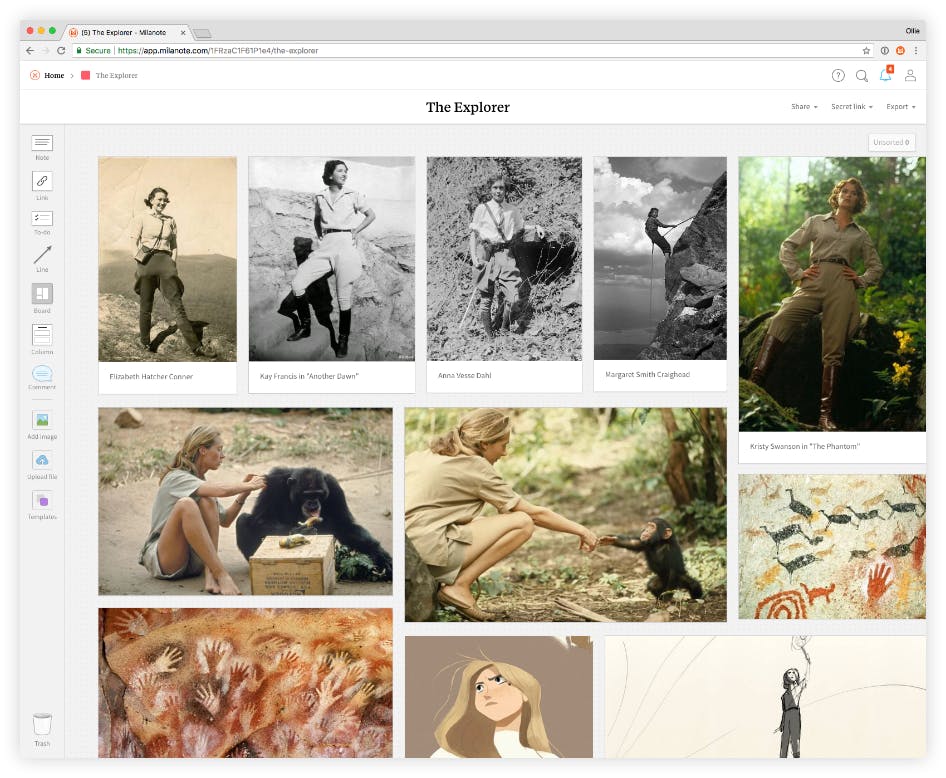Open the Trash bin
Viewport: 946px width, 778px height.
point(42,724)
